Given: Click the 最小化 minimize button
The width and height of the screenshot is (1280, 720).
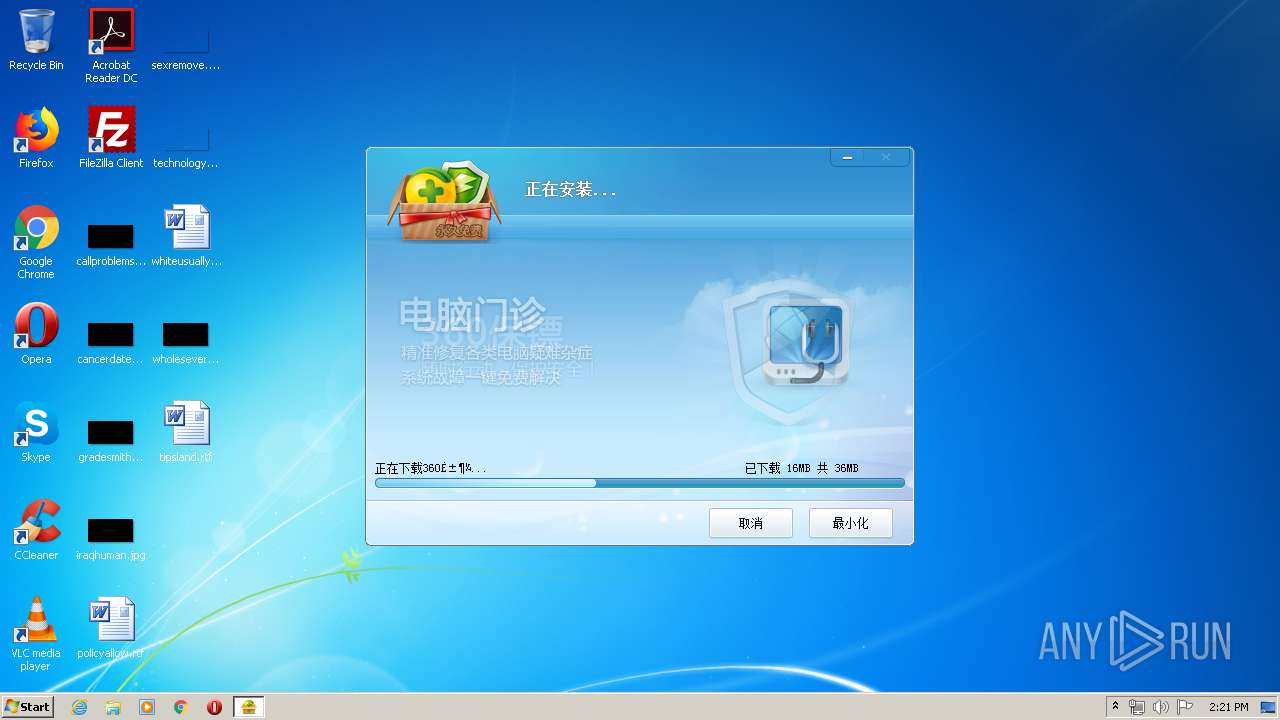Looking at the screenshot, I should pyautogui.click(x=851, y=523).
